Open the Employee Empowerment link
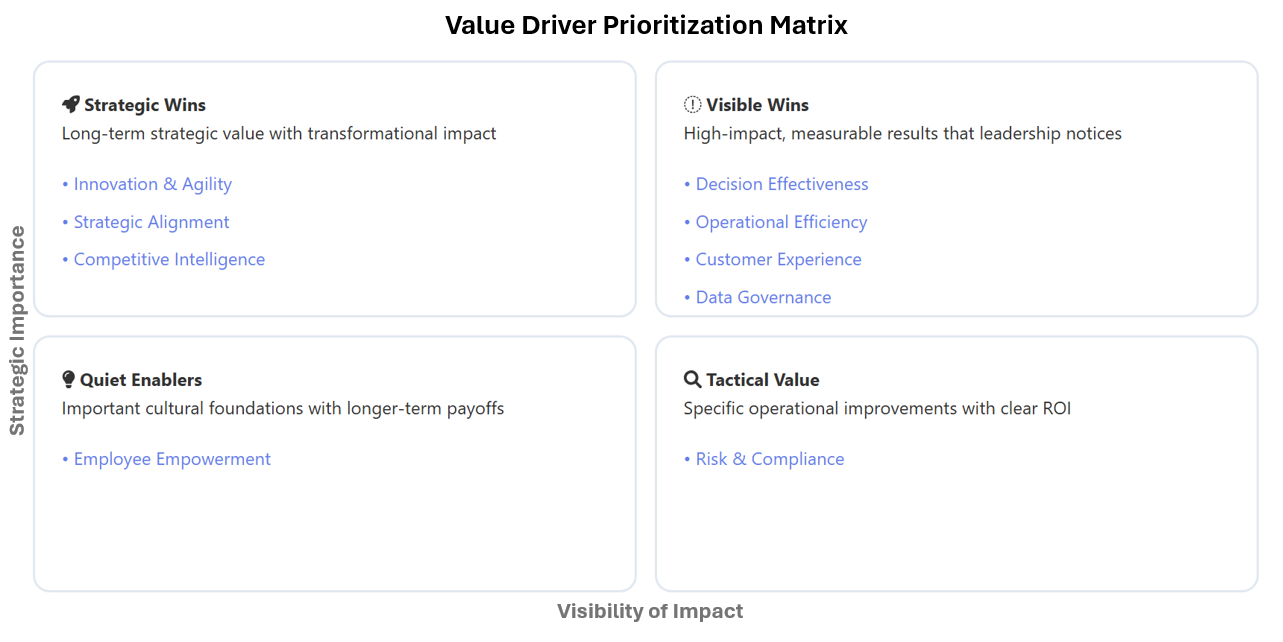 click(x=167, y=459)
